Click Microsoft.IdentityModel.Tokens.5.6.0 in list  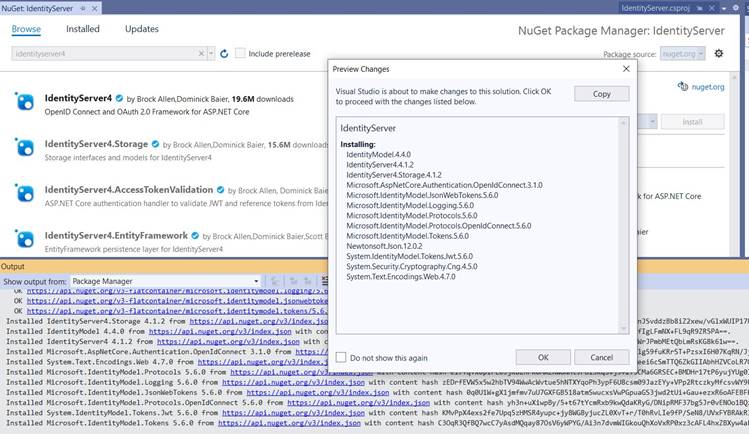(407, 236)
